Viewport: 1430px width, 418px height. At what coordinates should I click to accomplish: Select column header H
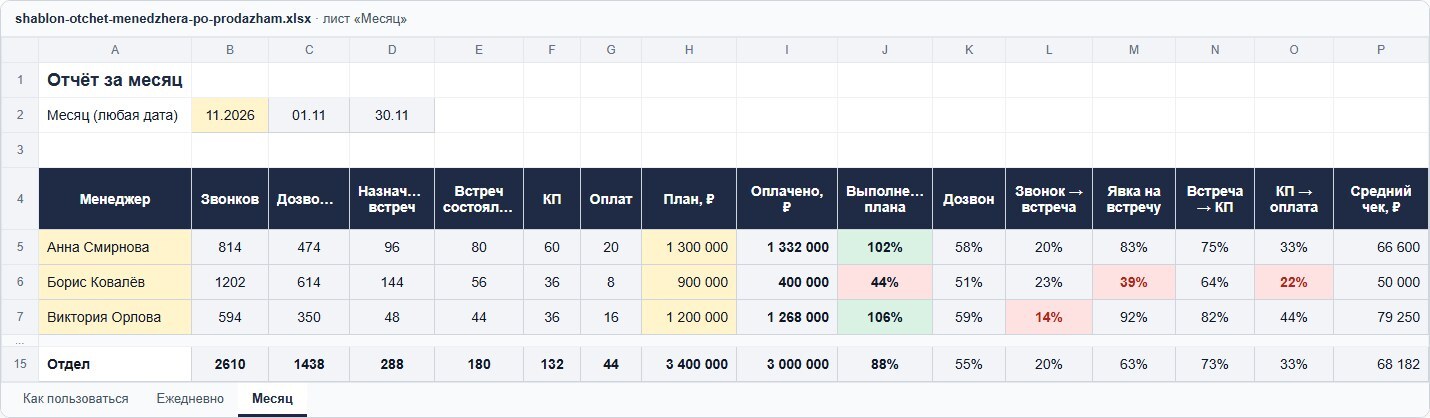pos(689,50)
